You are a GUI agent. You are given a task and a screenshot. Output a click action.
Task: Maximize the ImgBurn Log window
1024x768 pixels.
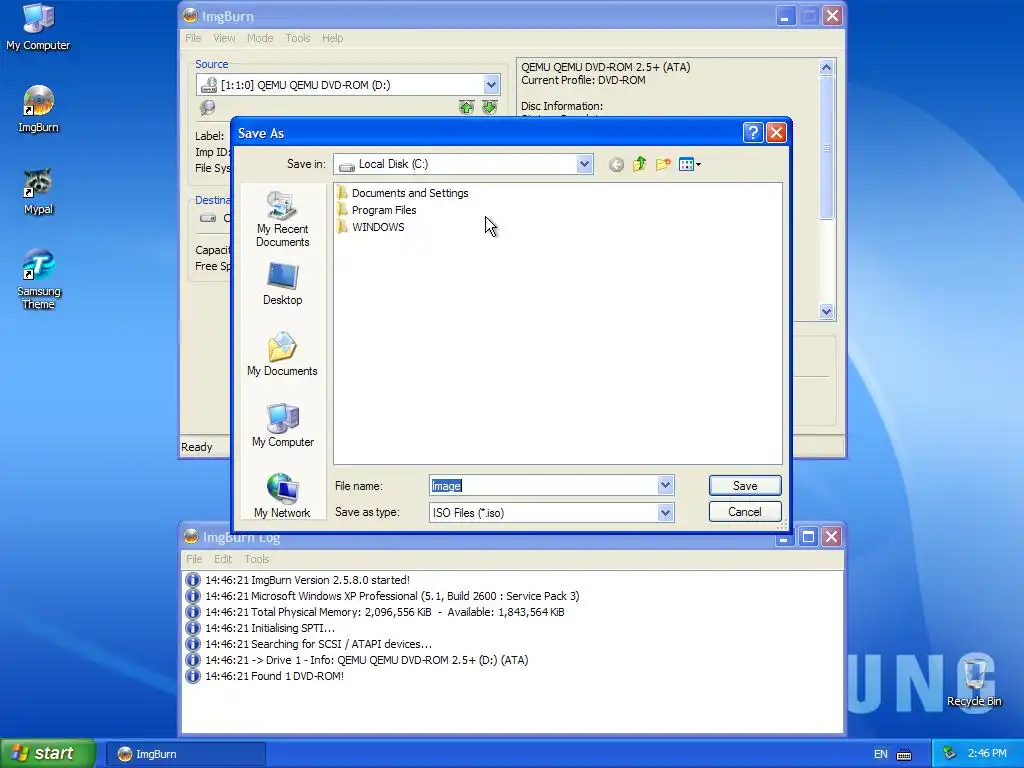[x=808, y=537]
